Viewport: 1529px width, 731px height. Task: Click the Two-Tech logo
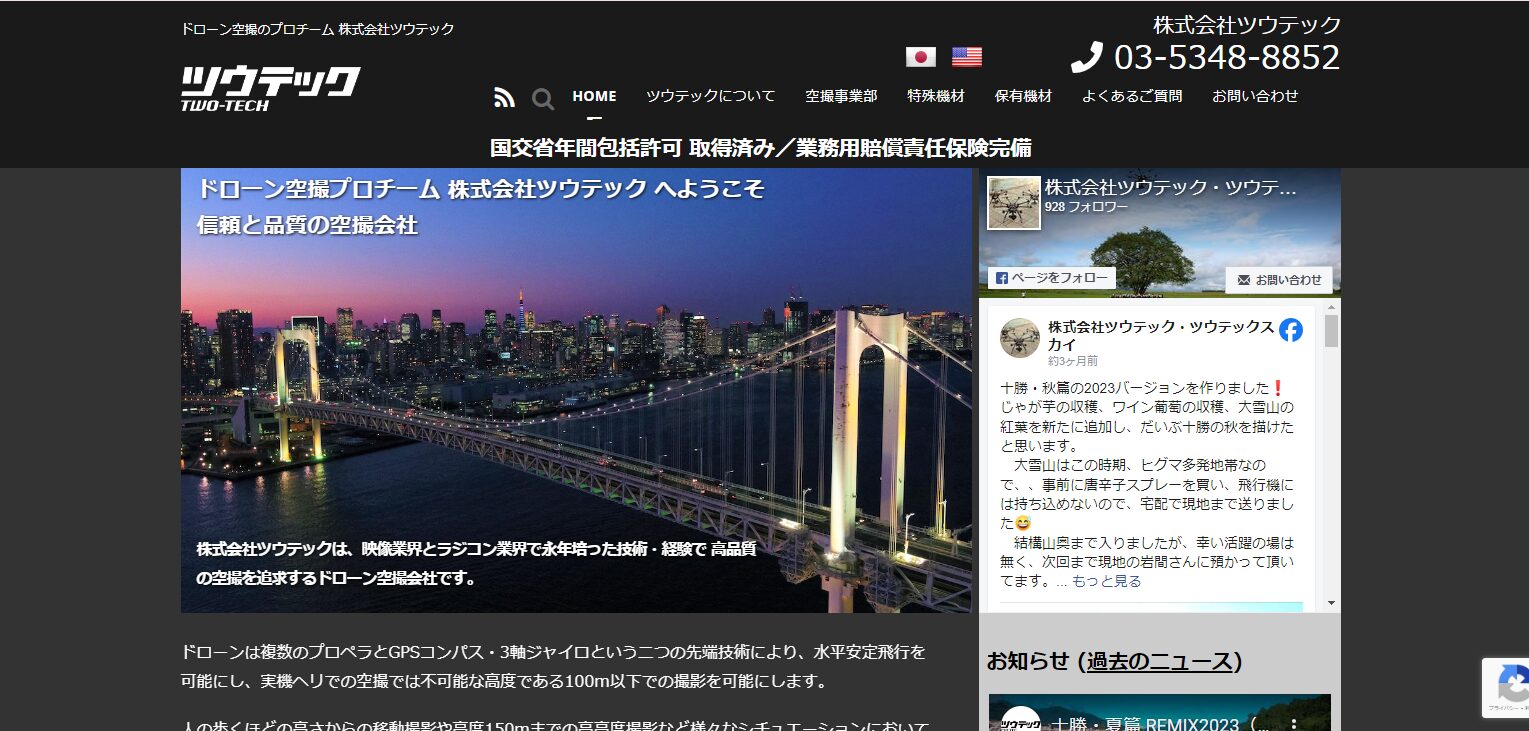pos(270,88)
